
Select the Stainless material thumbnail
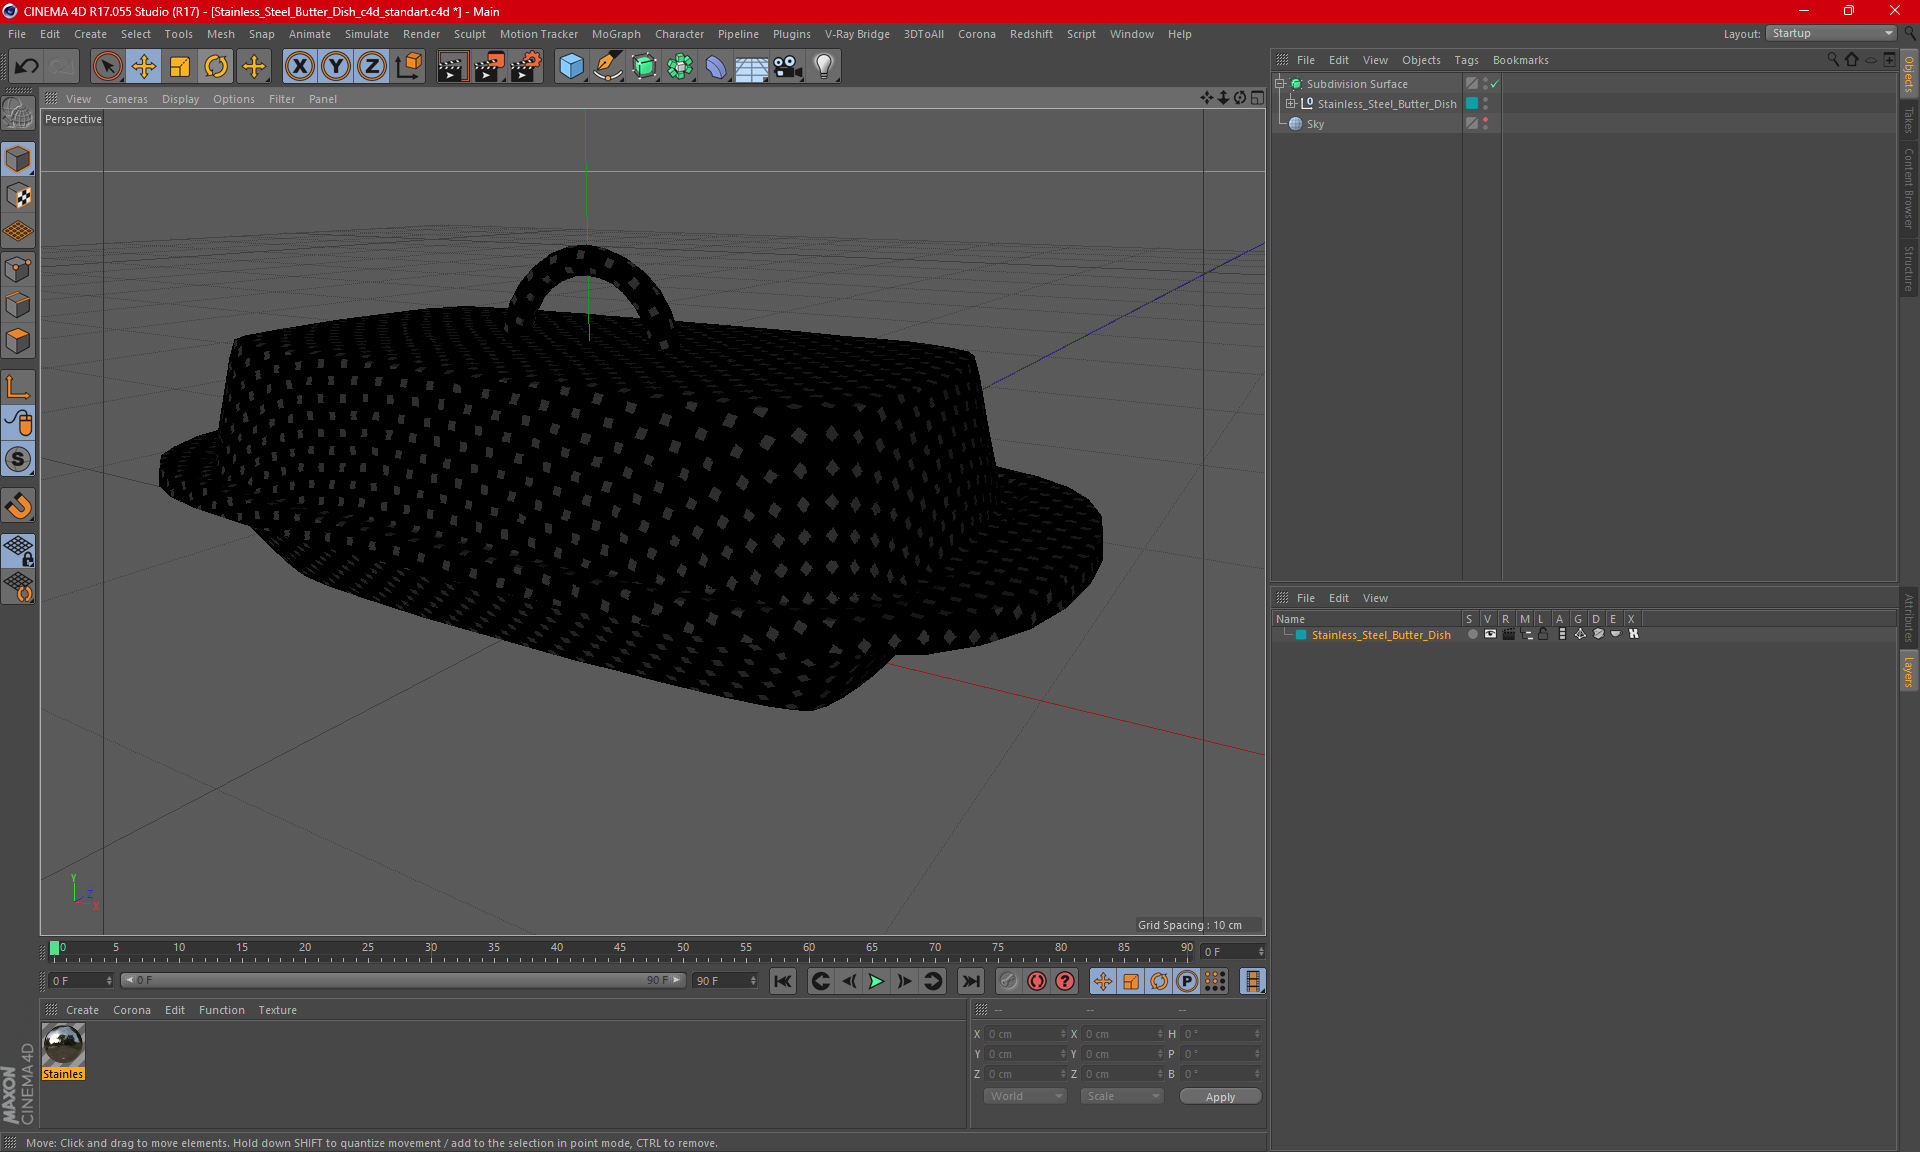click(x=63, y=1046)
